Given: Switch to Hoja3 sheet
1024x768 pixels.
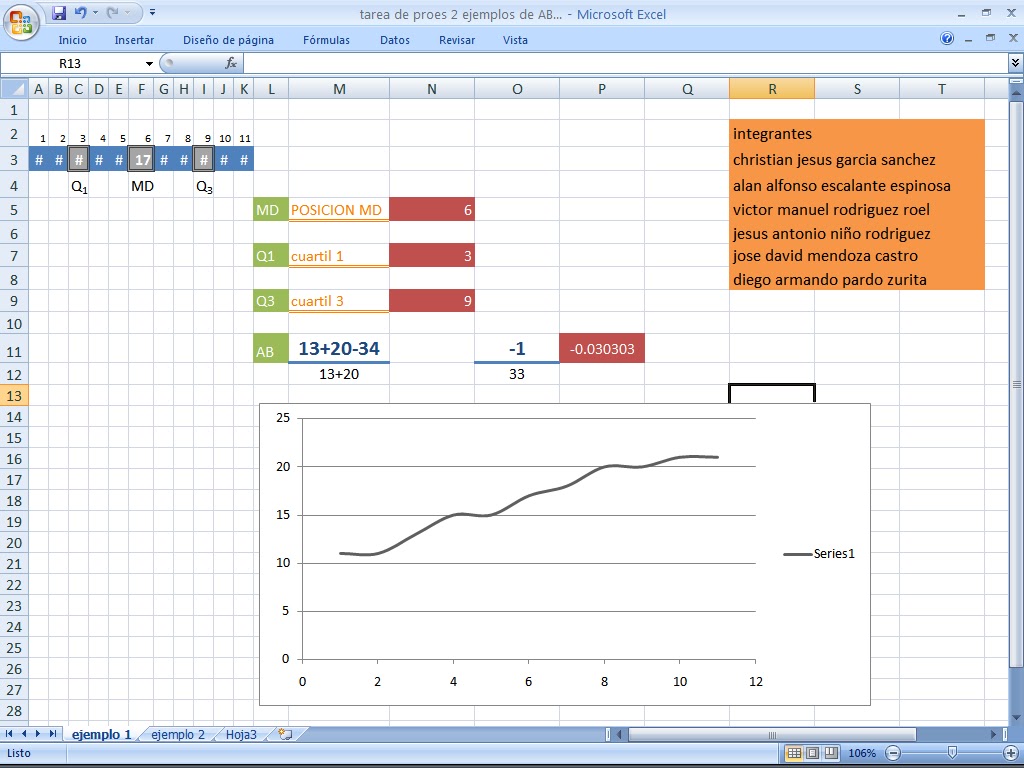Looking at the screenshot, I should coord(241,735).
